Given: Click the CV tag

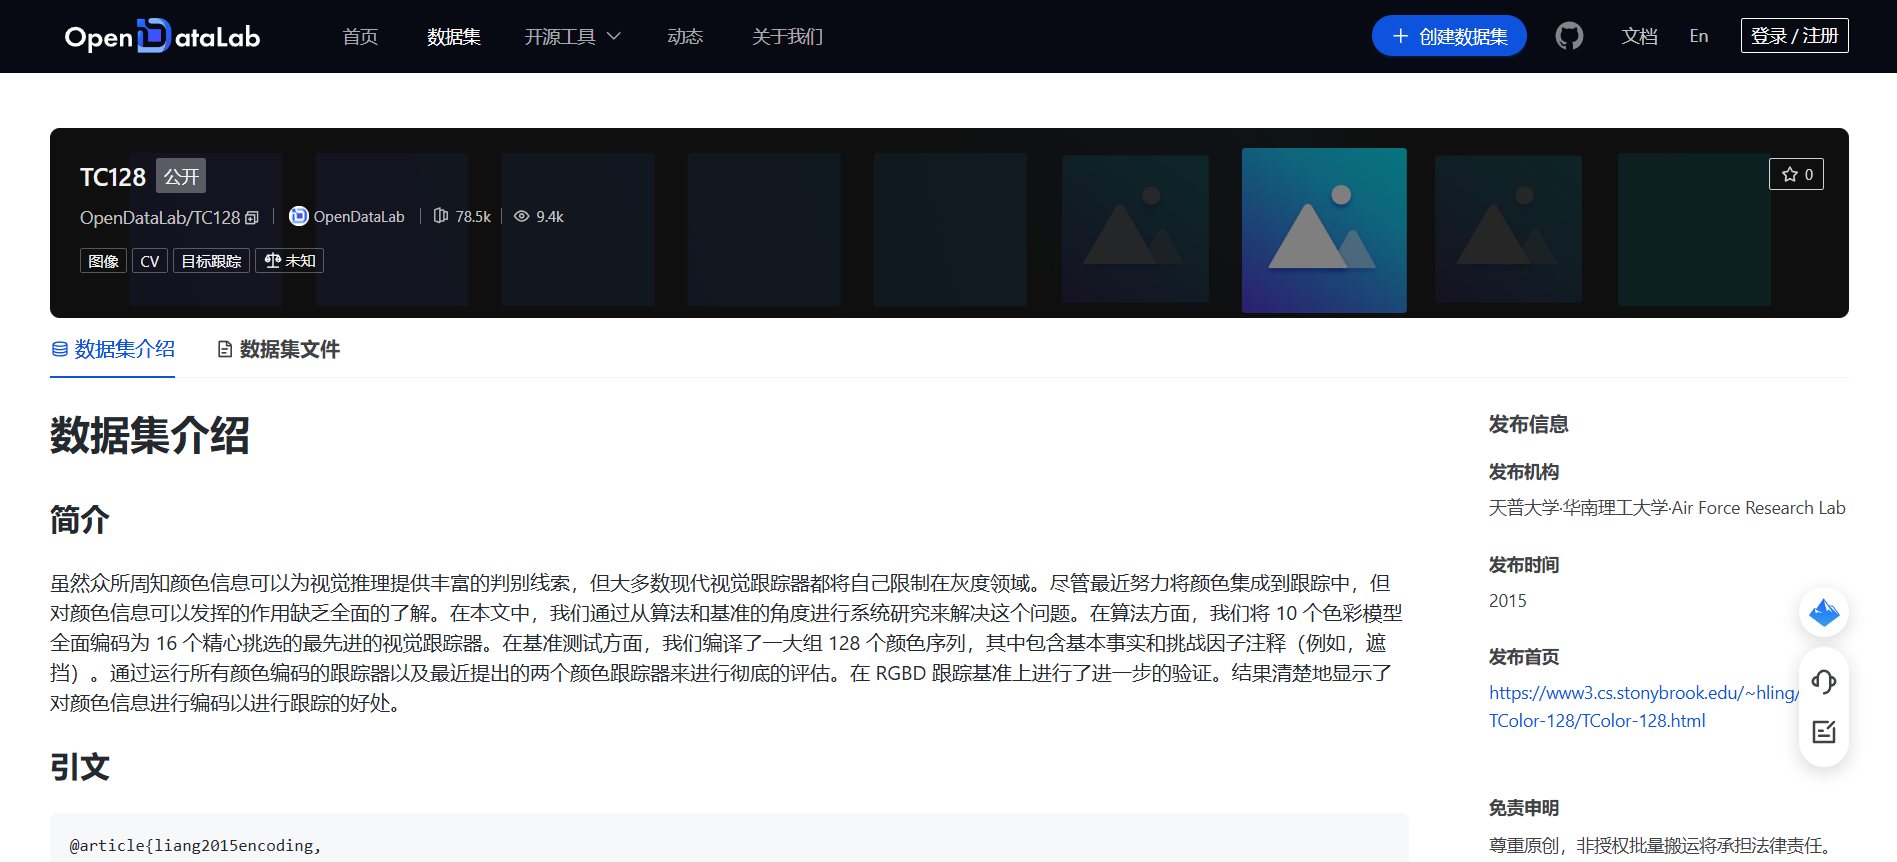Looking at the screenshot, I should (x=150, y=261).
